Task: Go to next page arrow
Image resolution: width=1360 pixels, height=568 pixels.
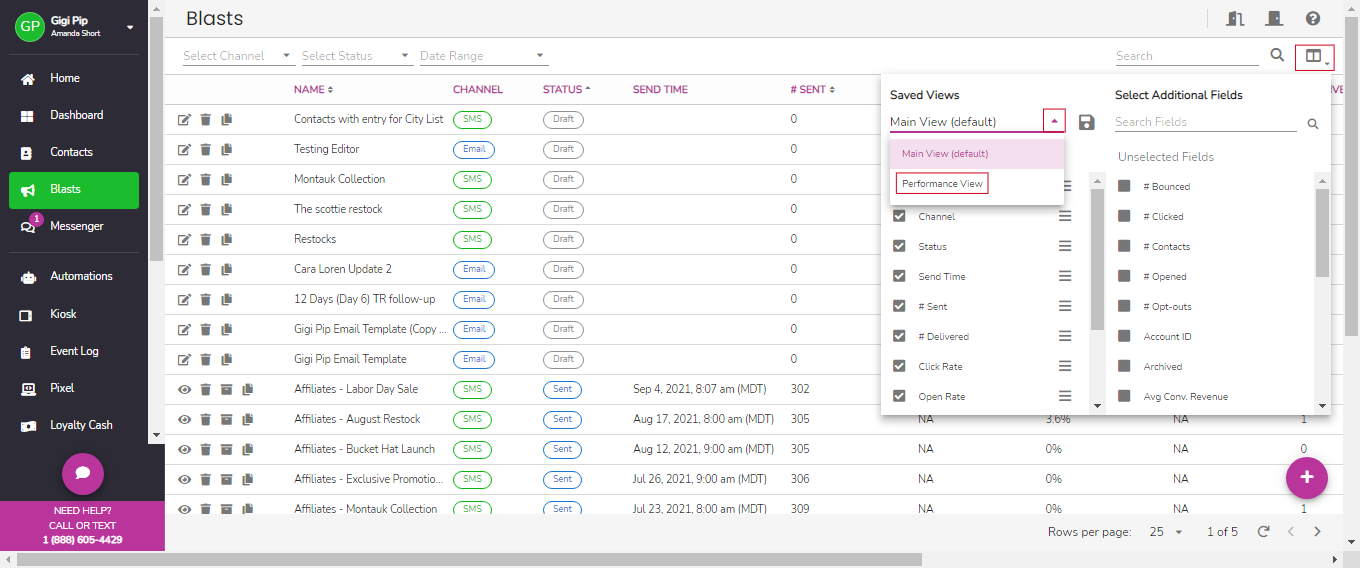Action: pyautogui.click(x=1318, y=532)
